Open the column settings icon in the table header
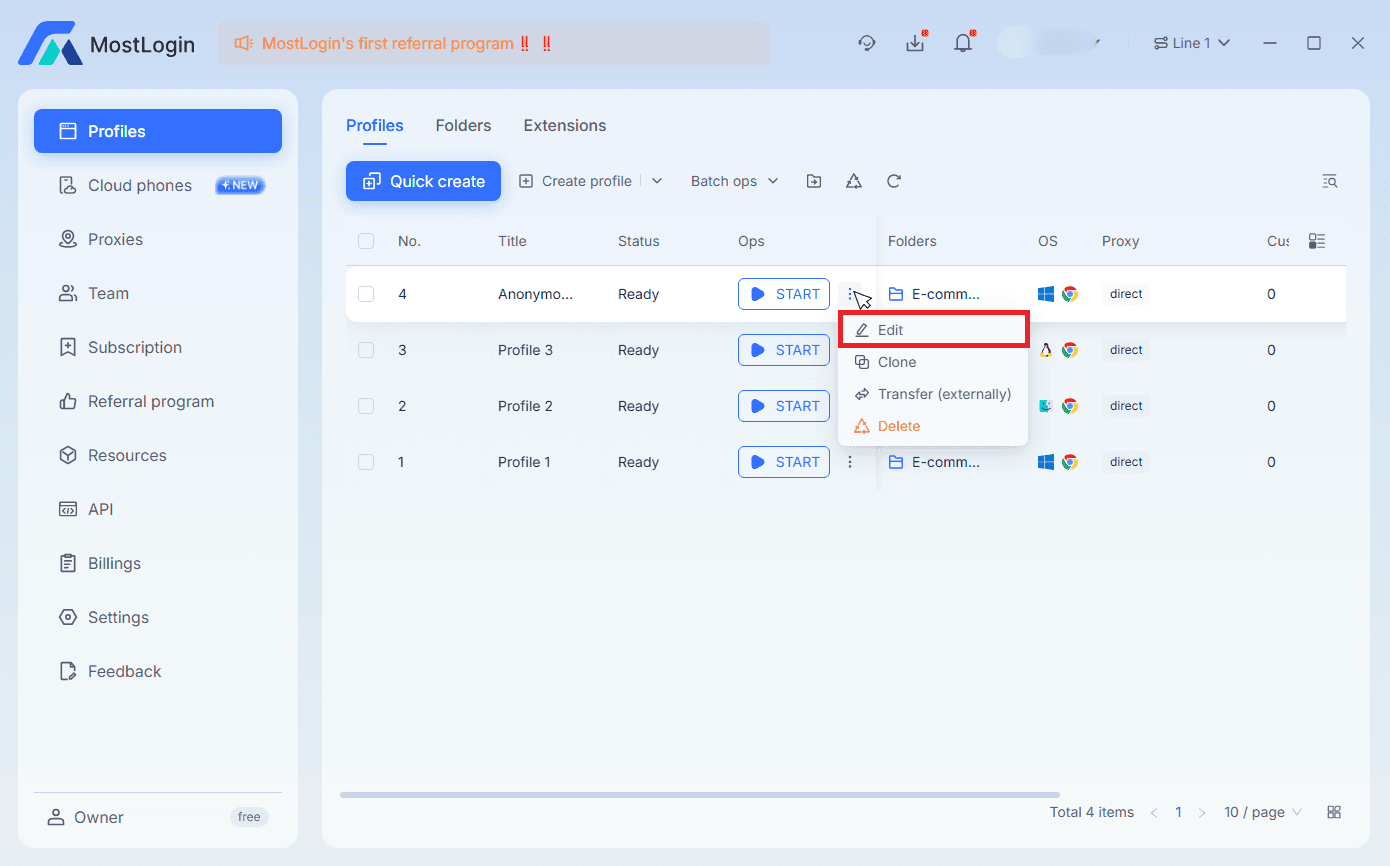Viewport: 1390px width, 866px height. (x=1317, y=241)
